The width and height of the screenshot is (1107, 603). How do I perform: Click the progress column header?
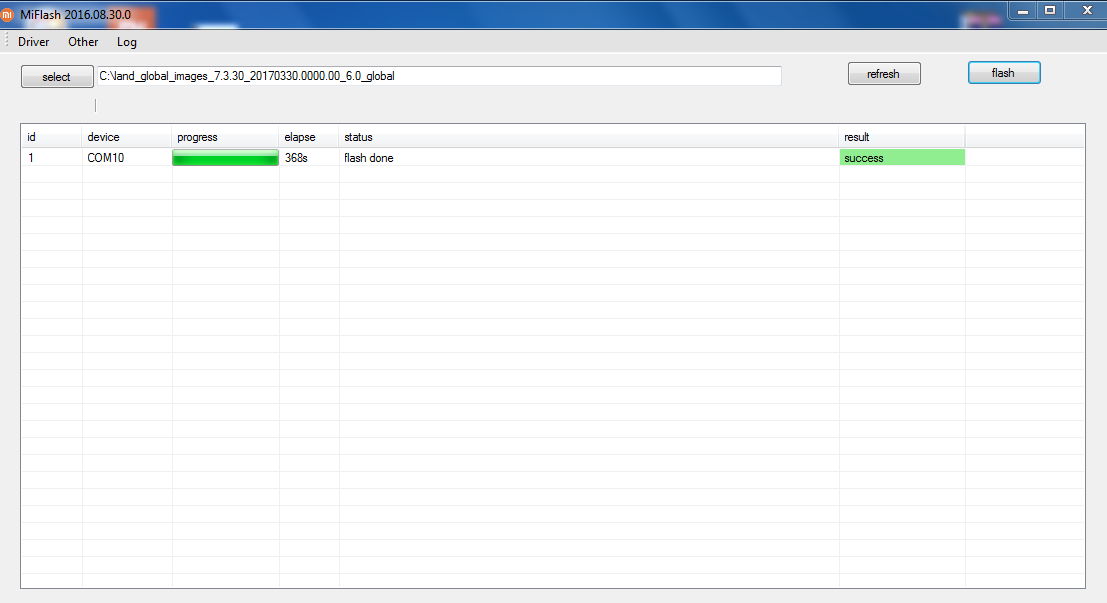click(x=225, y=137)
